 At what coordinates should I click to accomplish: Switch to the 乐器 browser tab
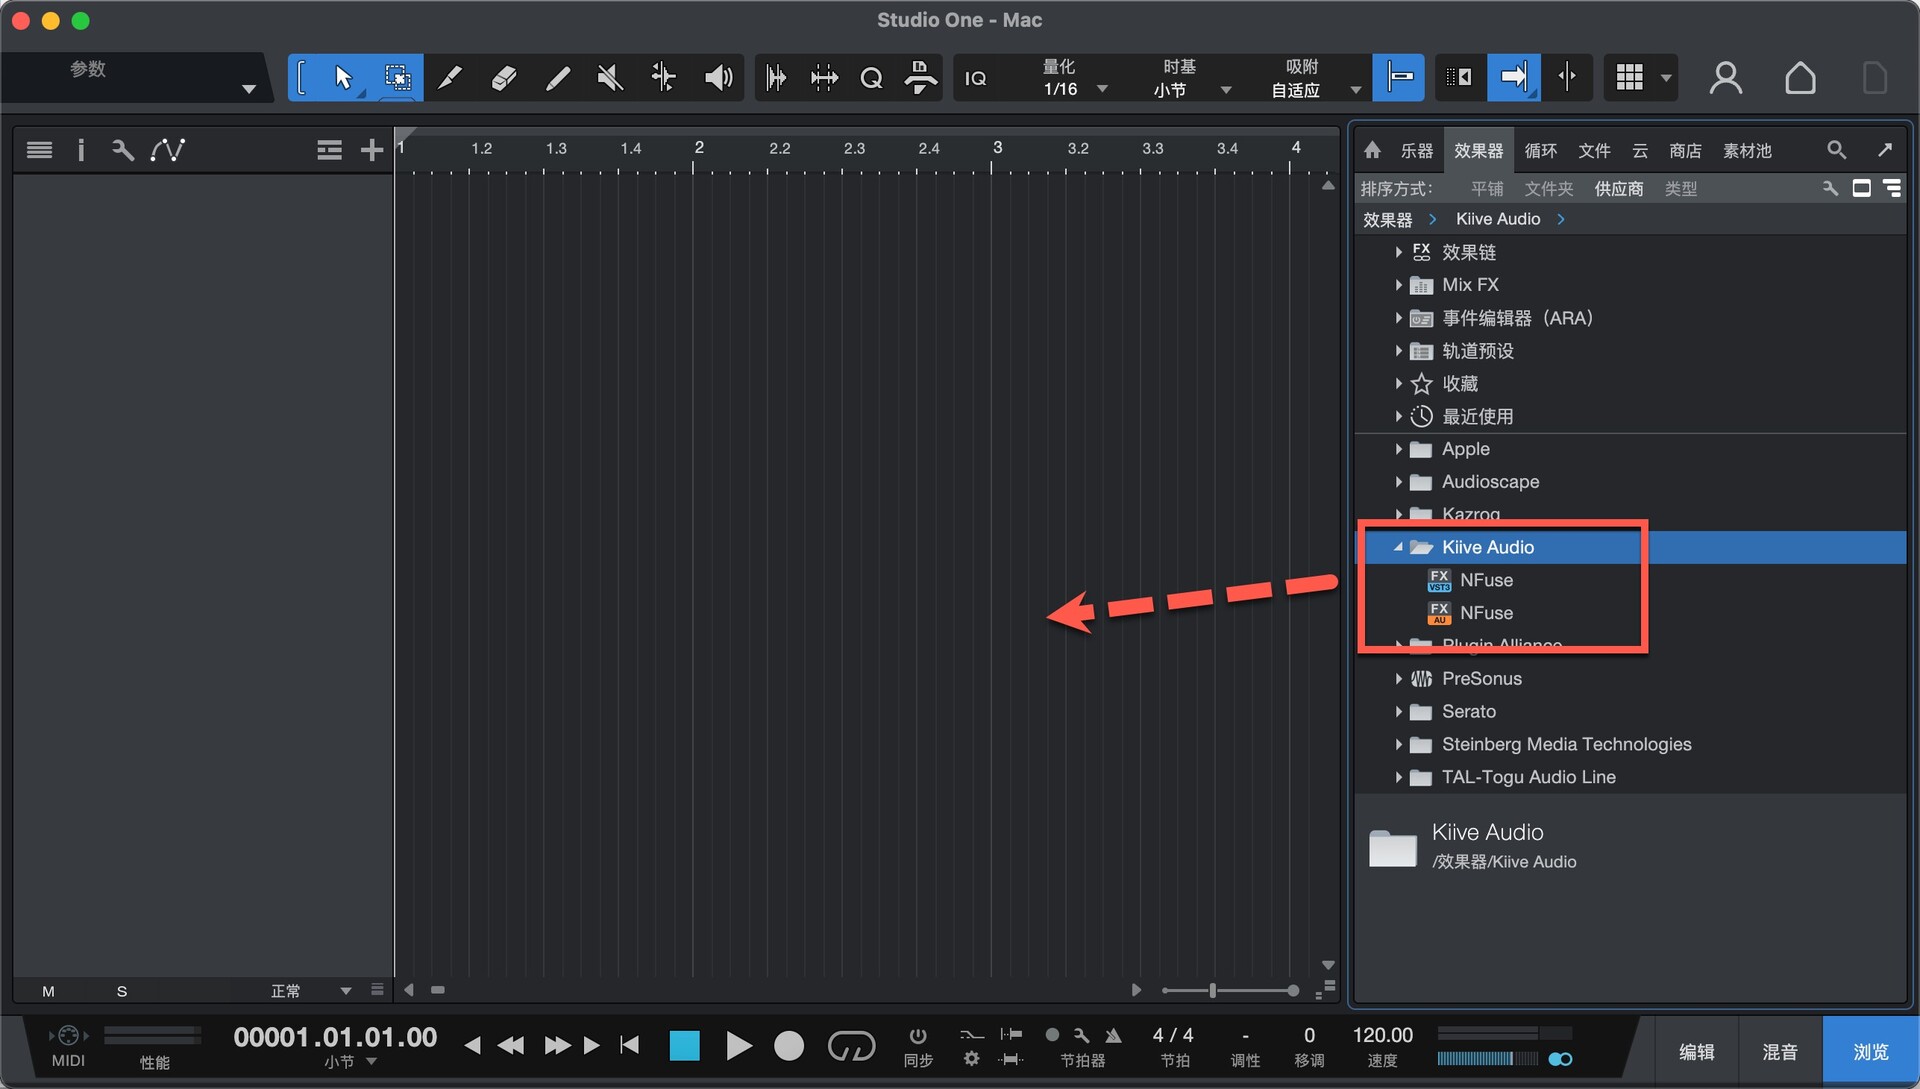coord(1416,150)
